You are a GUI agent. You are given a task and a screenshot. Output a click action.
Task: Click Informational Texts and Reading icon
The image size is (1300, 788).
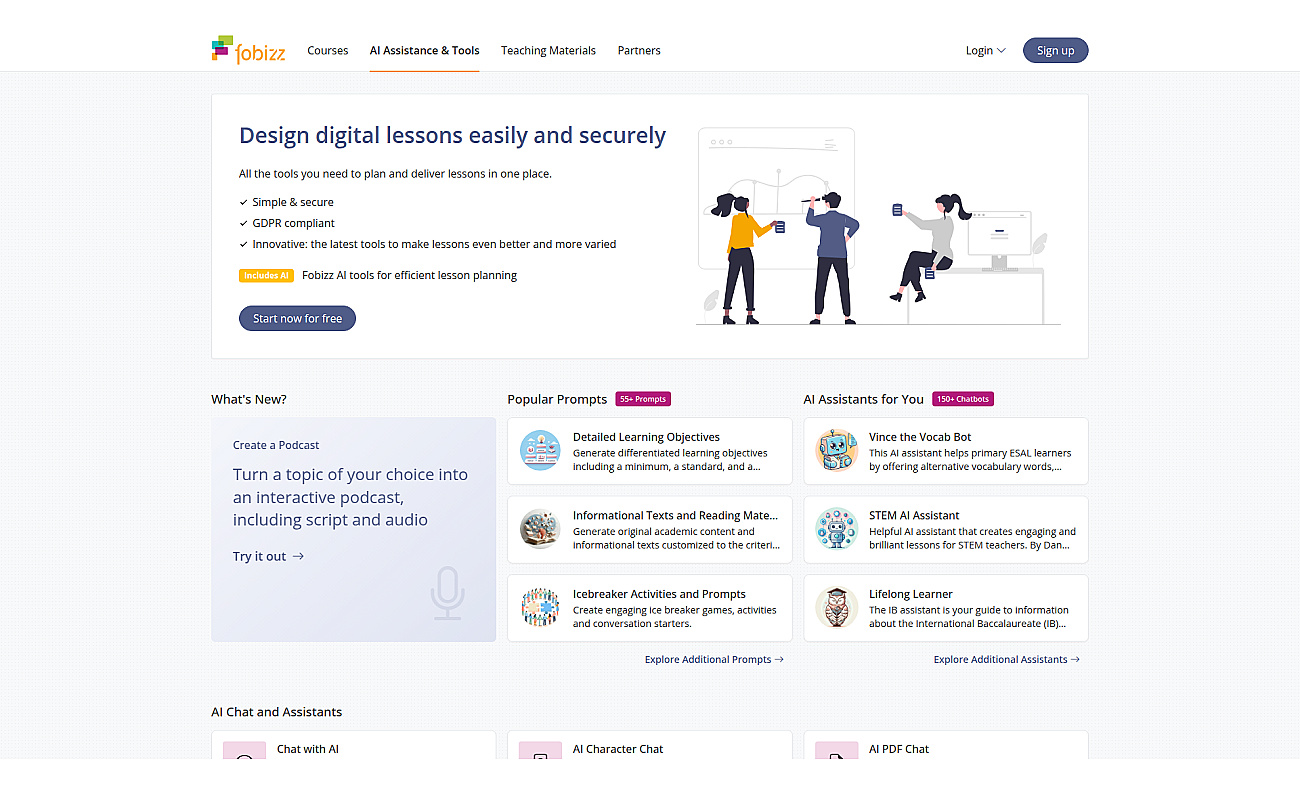(x=540, y=529)
